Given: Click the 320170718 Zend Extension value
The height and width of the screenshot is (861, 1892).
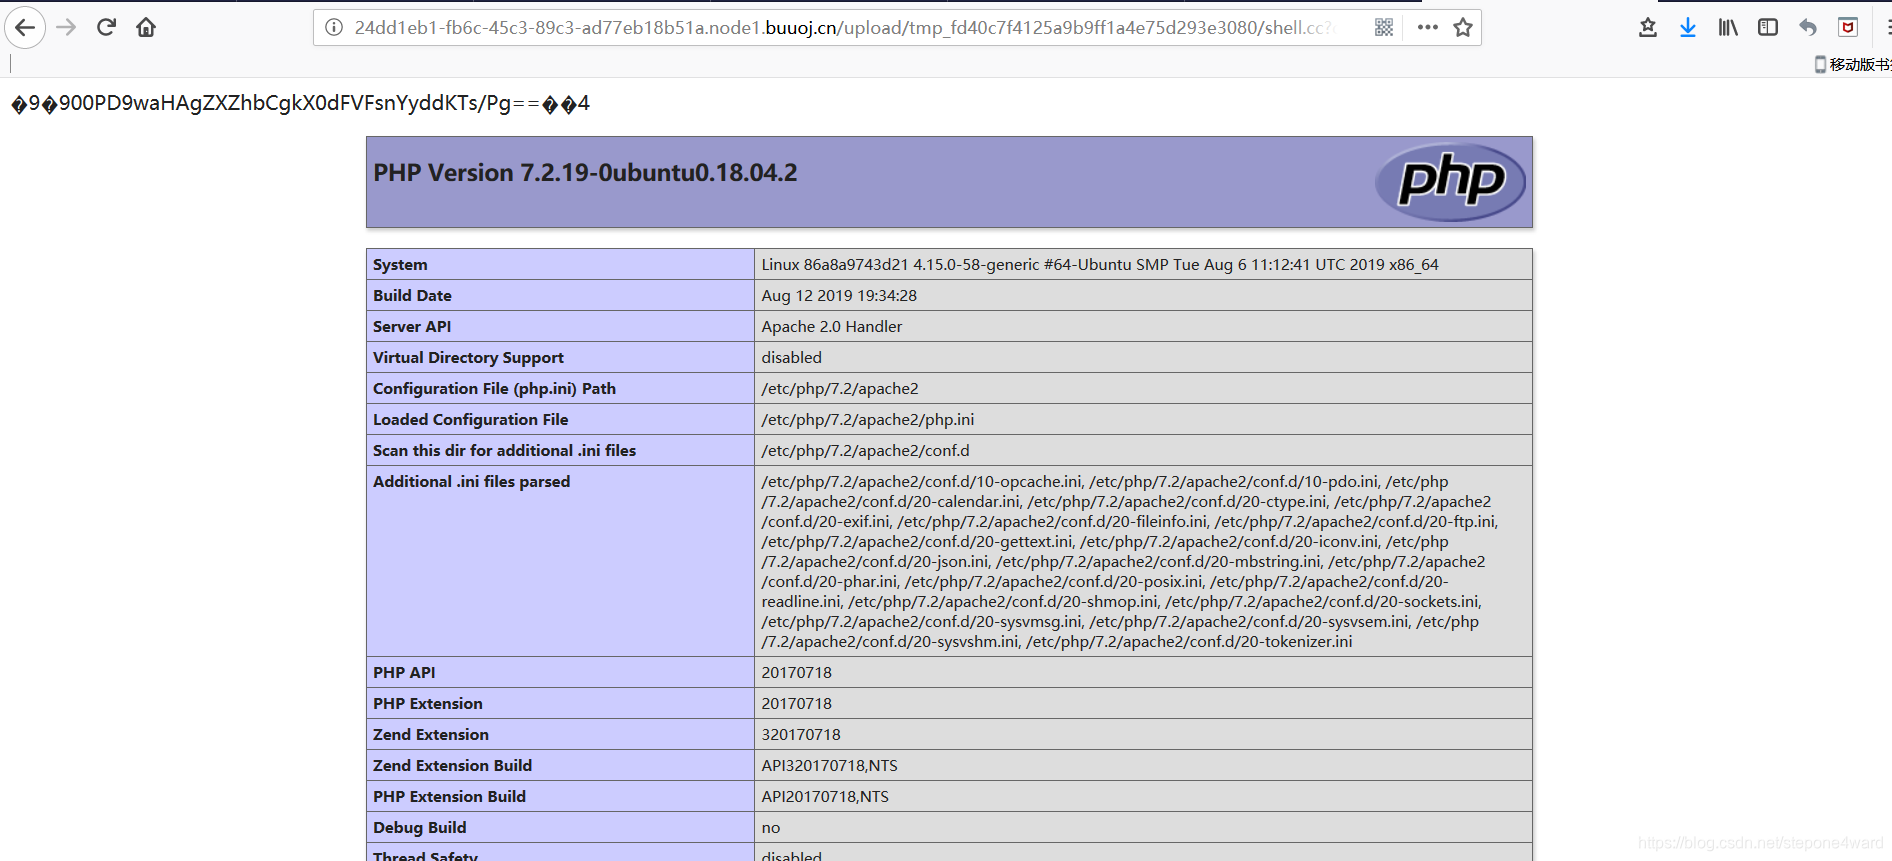Looking at the screenshot, I should 801,735.
